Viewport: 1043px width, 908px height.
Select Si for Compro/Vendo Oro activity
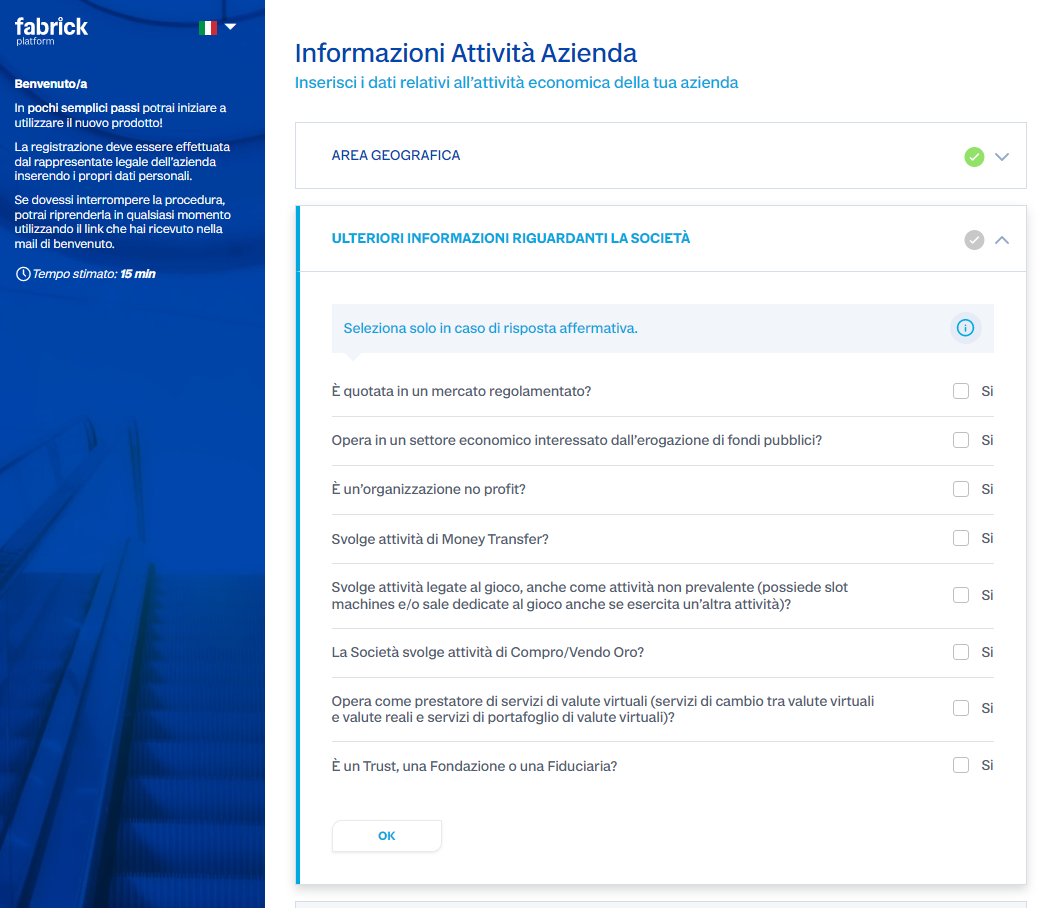(961, 652)
